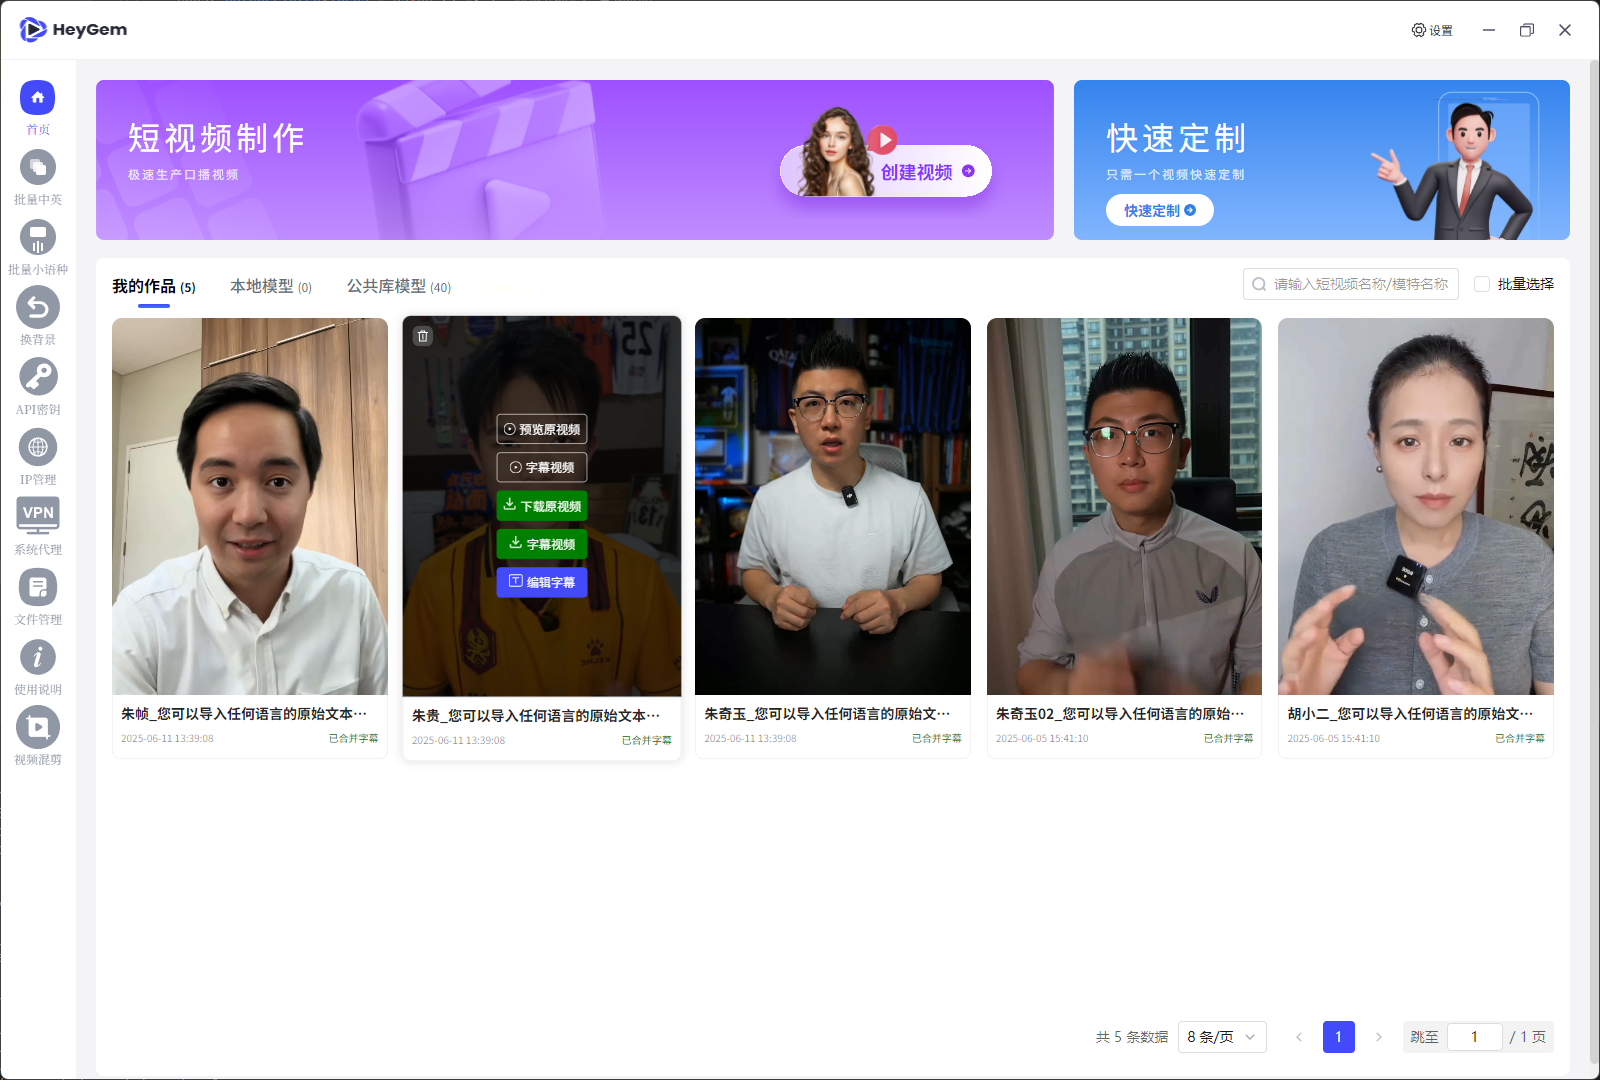Click the 短视频制作 purple banner

click(x=575, y=160)
